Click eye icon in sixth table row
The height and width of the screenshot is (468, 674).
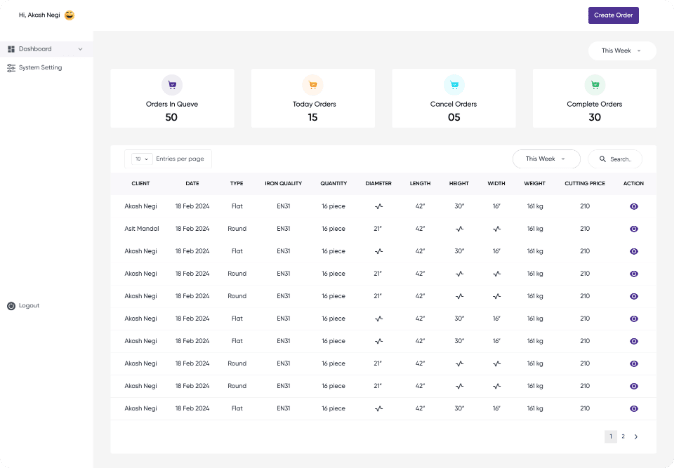[634, 319]
